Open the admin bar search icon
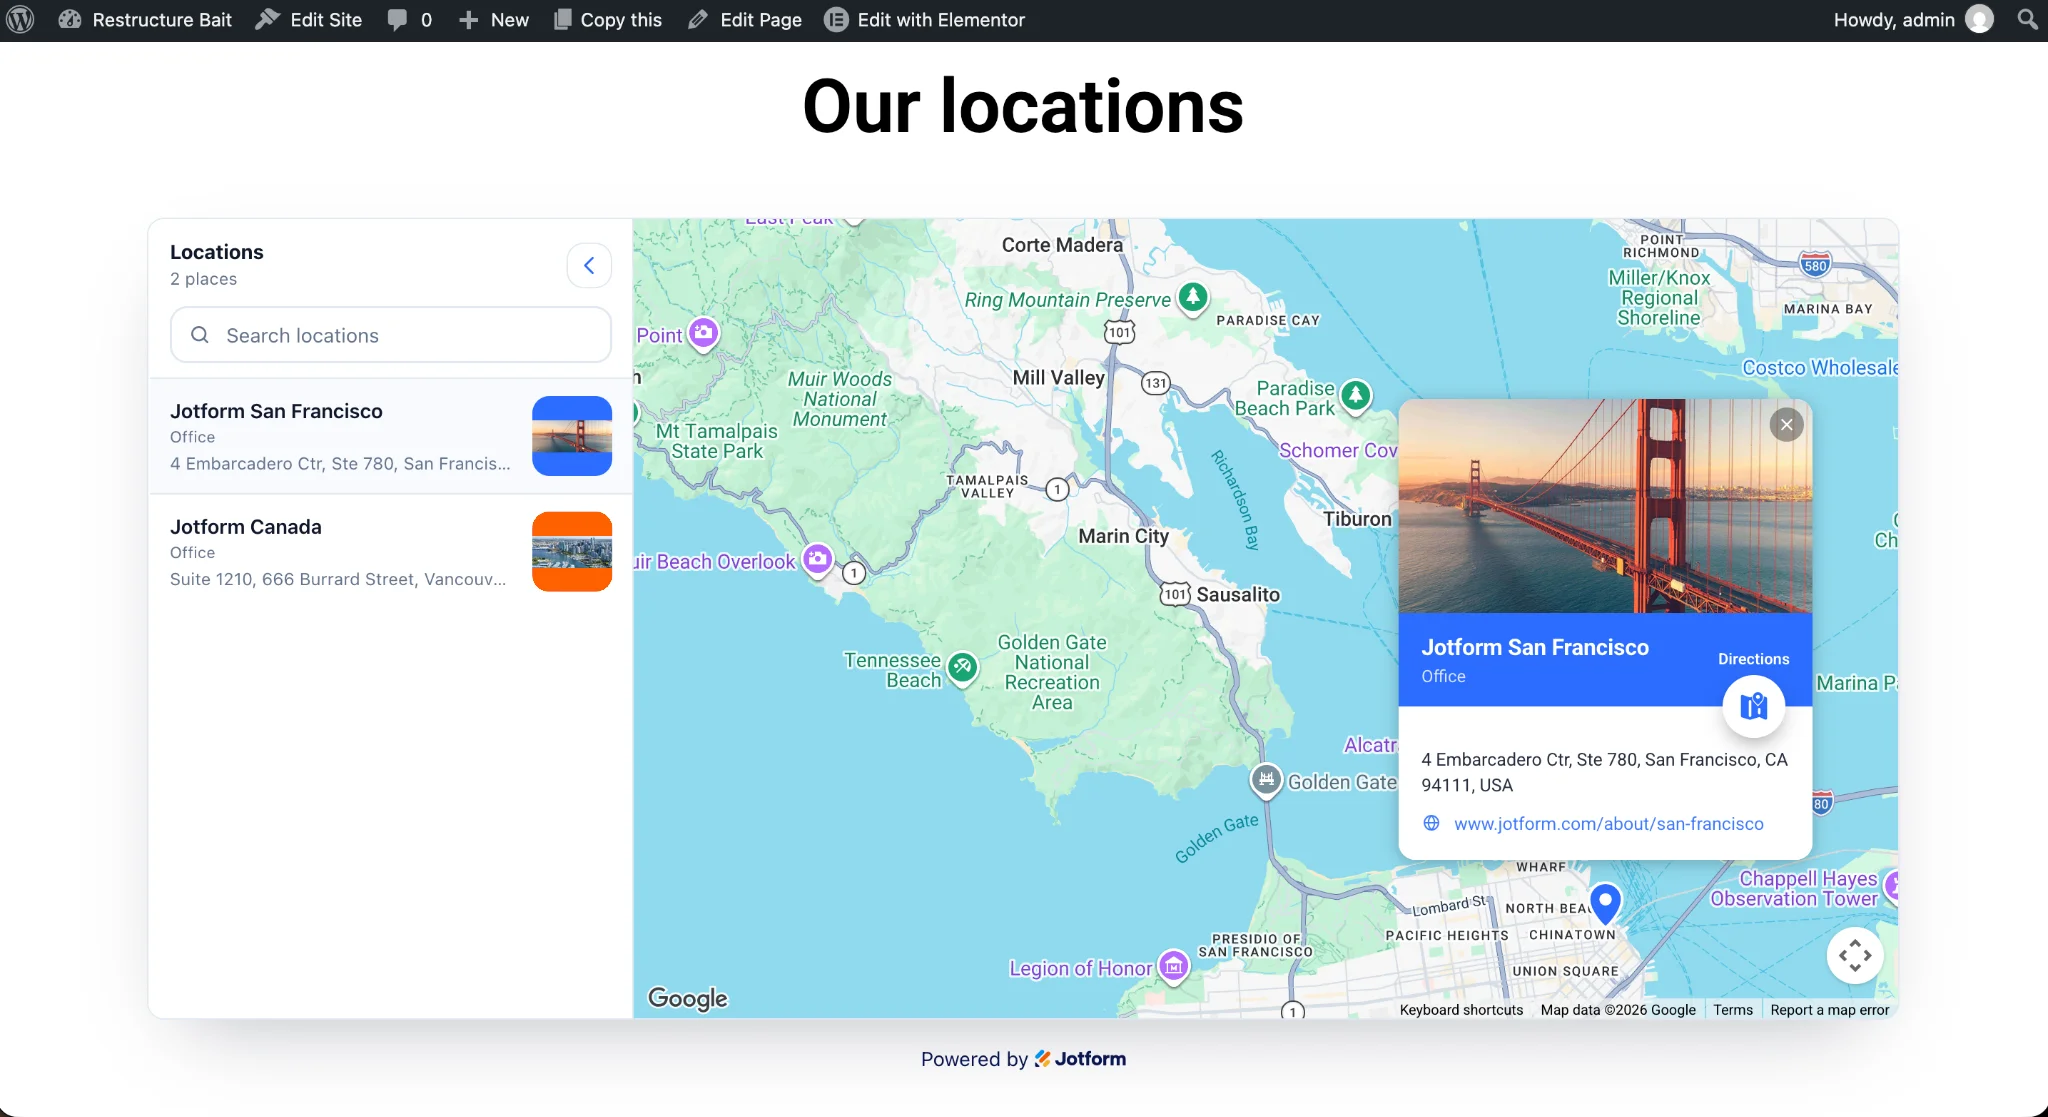Viewport: 2048px width, 1117px height. (2027, 19)
